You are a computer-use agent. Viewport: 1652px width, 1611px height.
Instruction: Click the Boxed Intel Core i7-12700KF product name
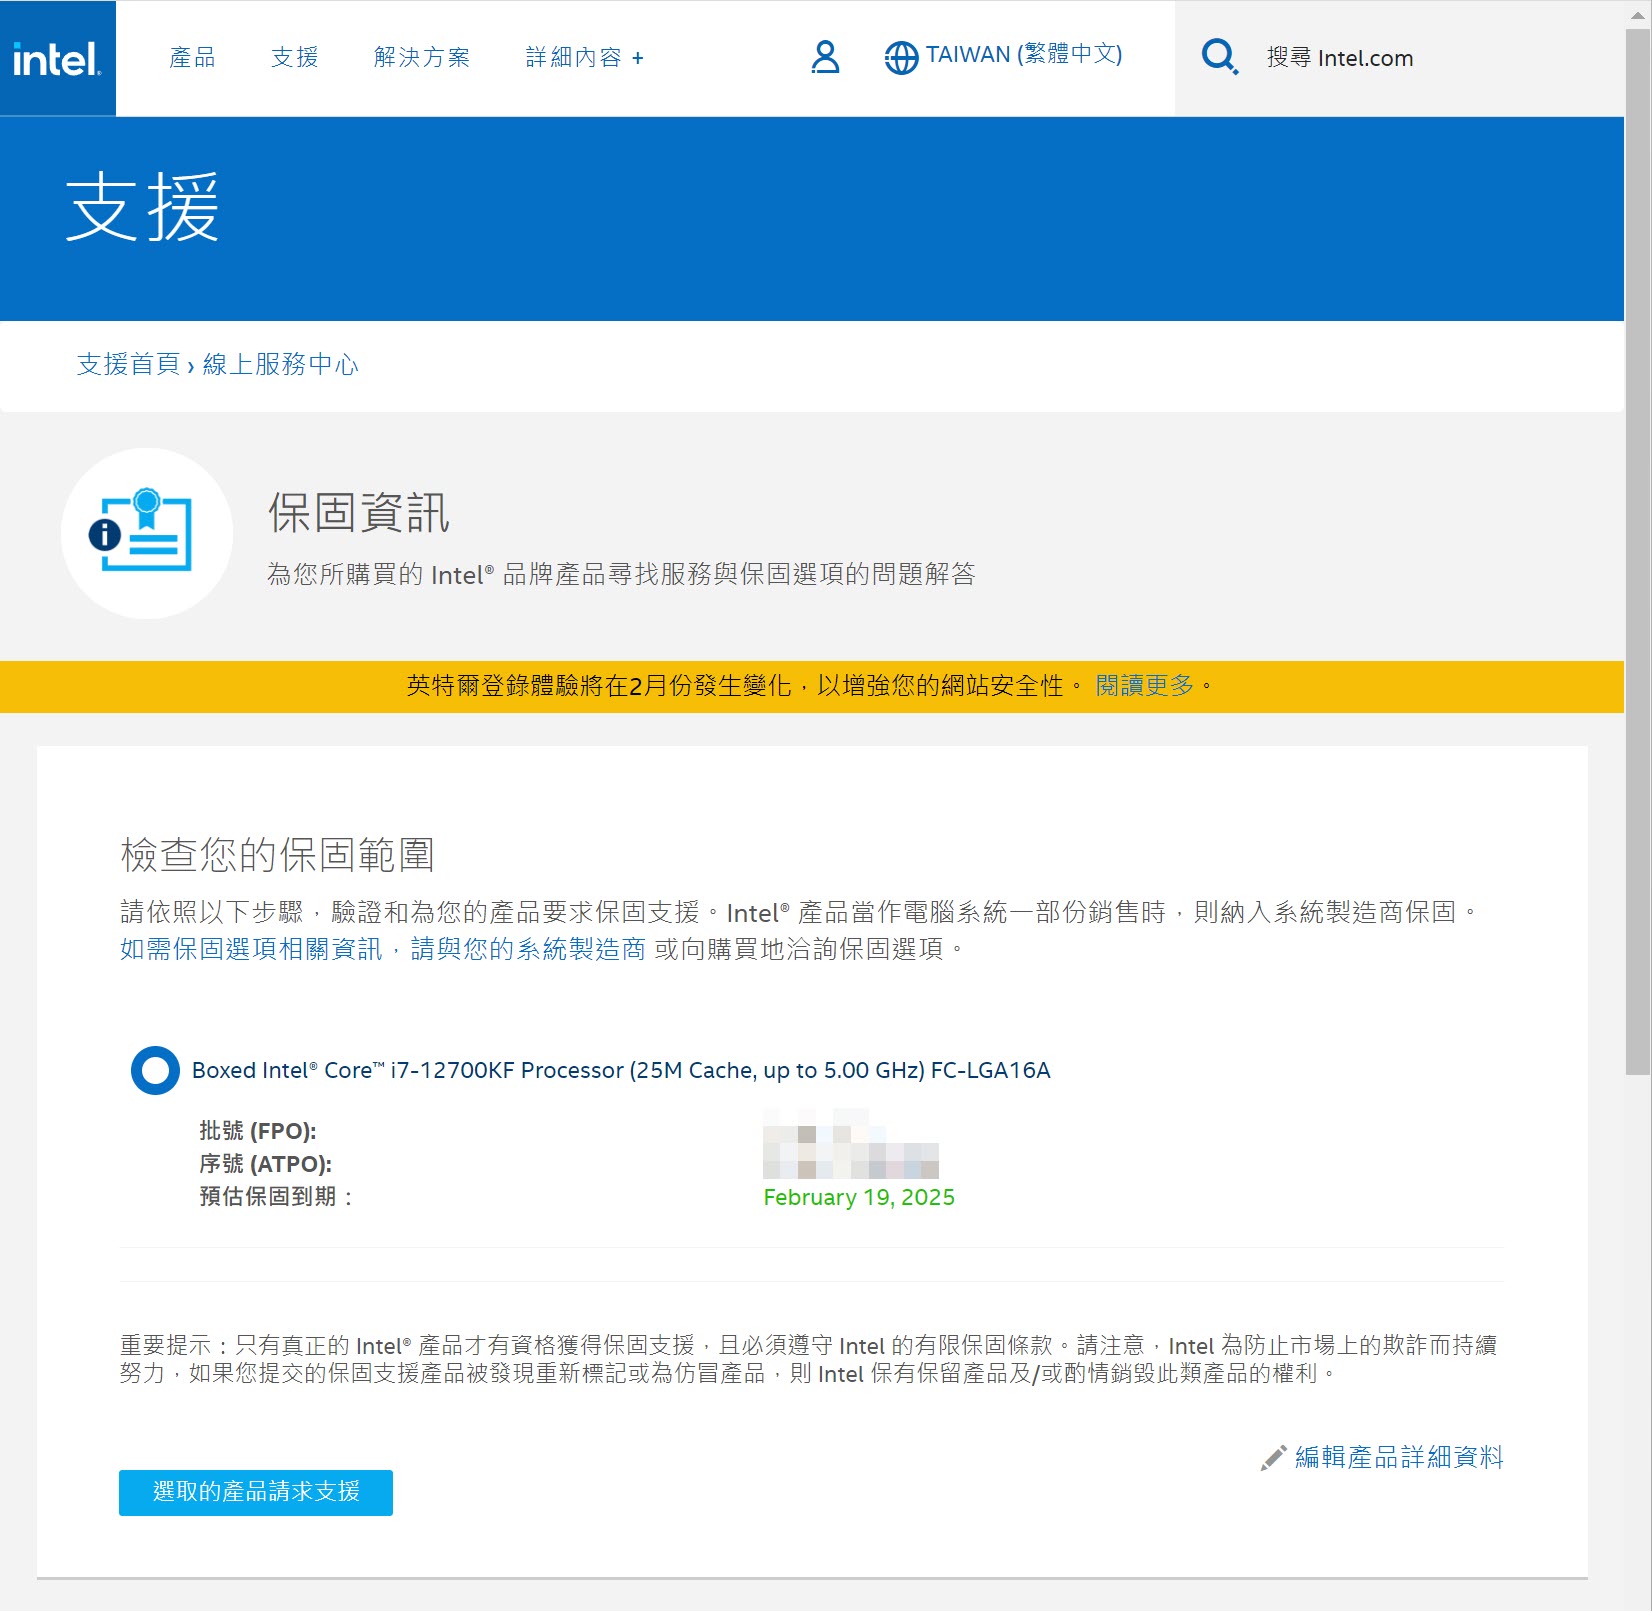621,1071
